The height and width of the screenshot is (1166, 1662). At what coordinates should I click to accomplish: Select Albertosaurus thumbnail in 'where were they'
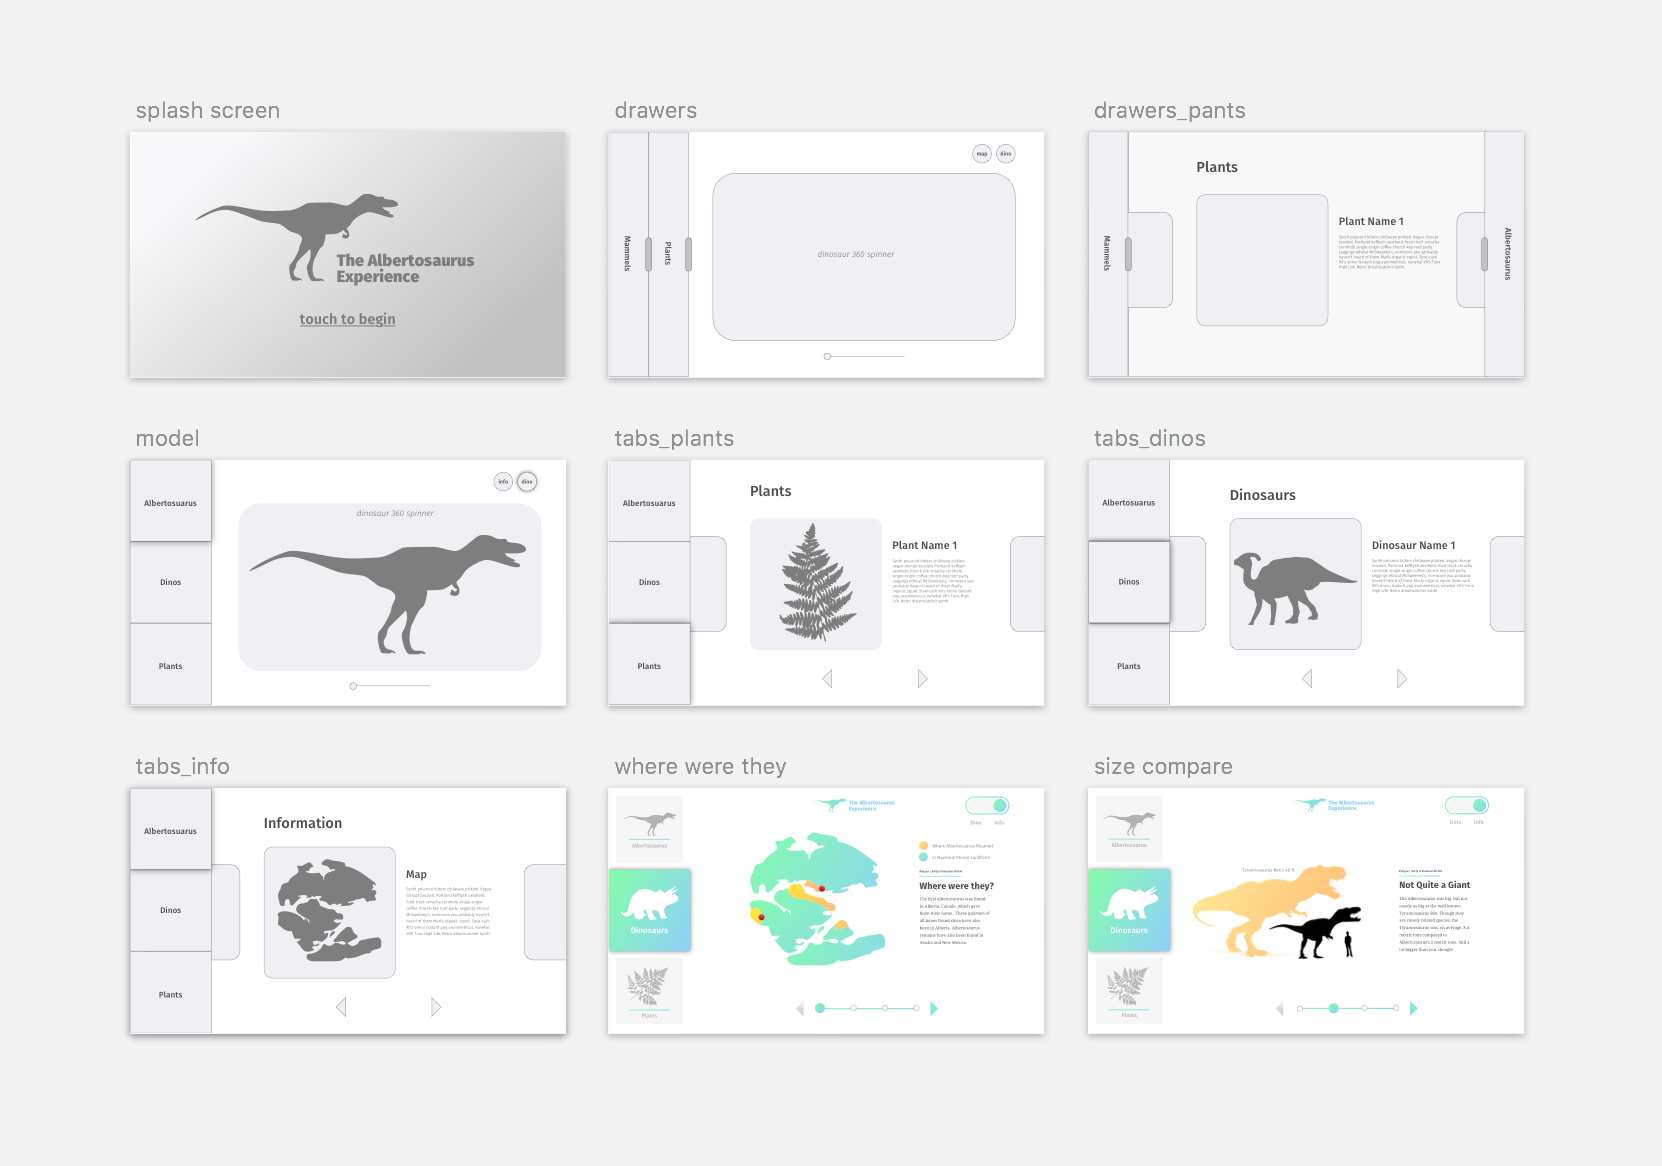click(649, 829)
